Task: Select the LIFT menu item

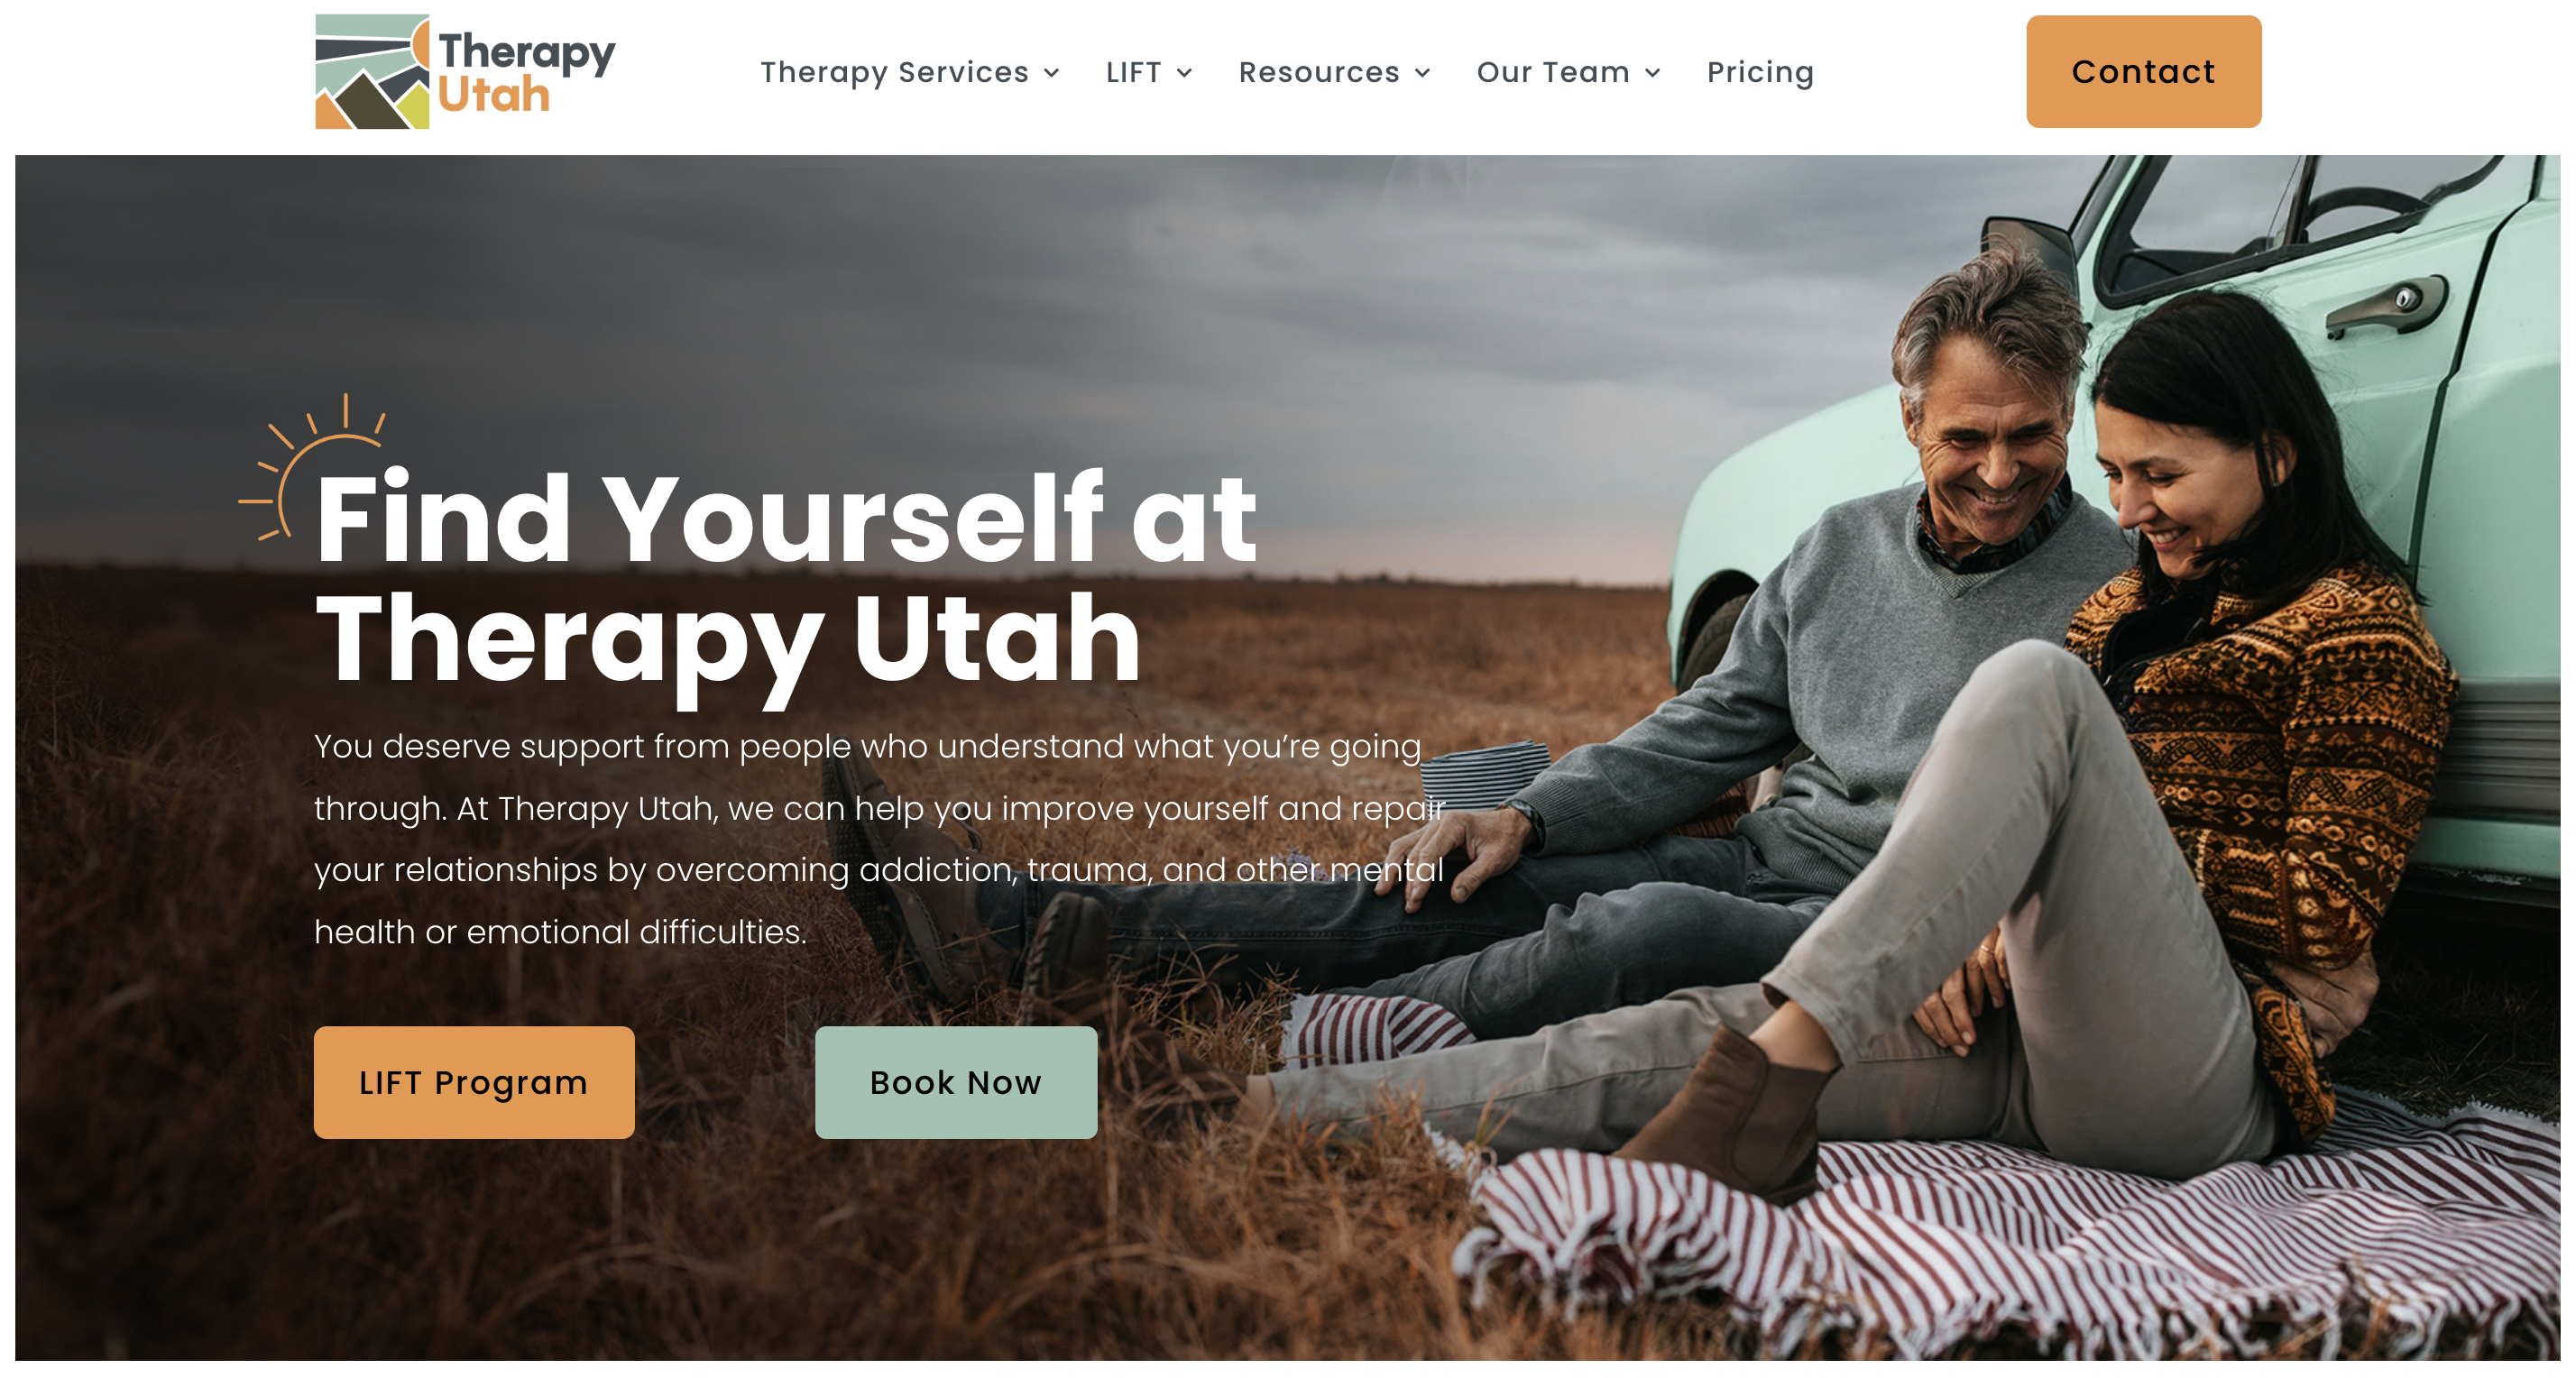Action: [1133, 73]
